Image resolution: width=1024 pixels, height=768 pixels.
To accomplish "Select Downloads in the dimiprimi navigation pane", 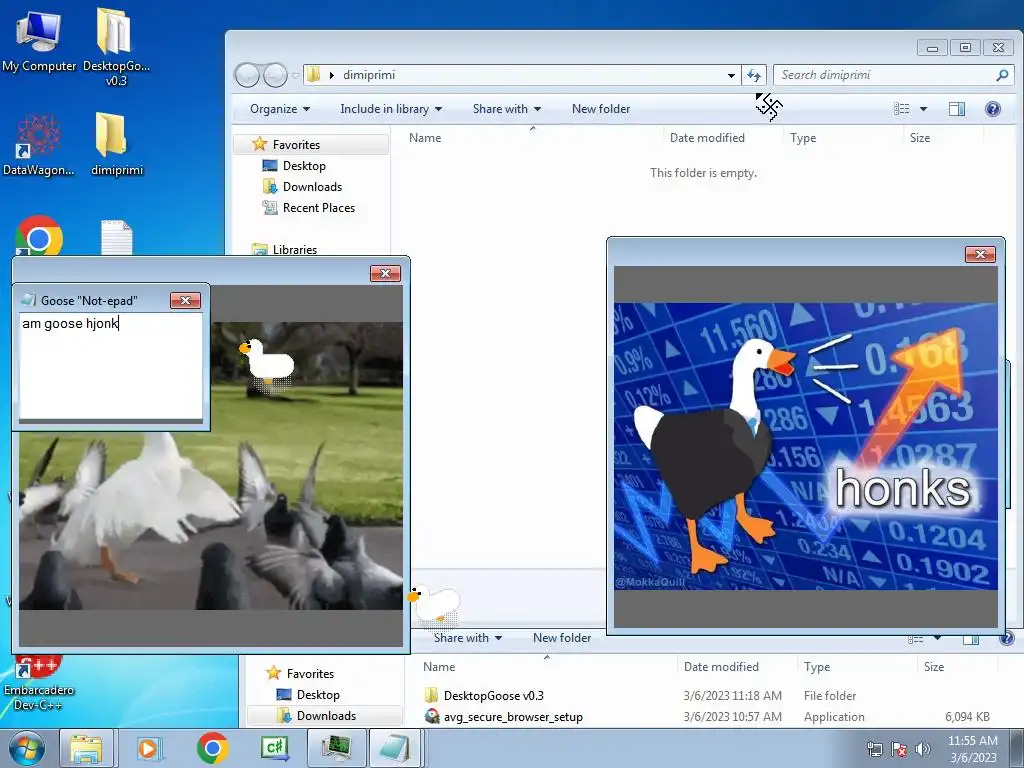I will click(312, 187).
